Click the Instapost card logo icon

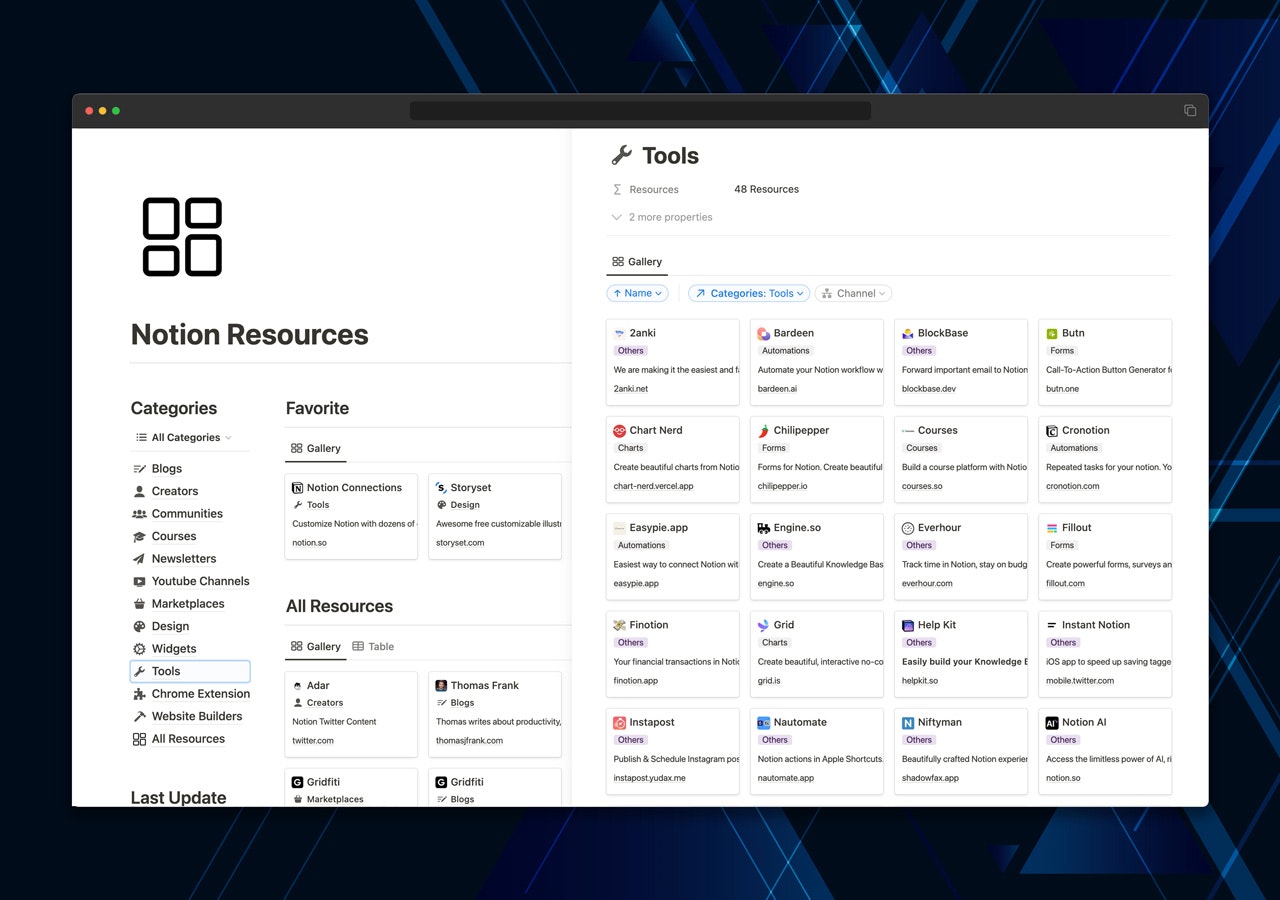pos(620,722)
